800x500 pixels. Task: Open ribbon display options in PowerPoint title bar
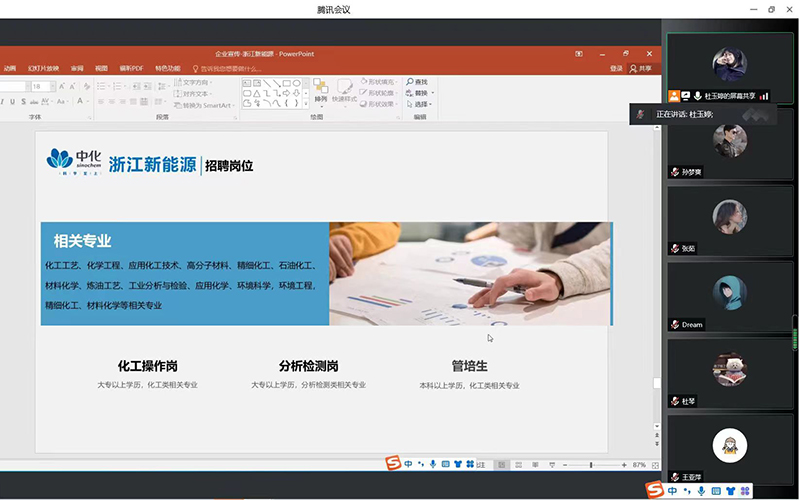pyautogui.click(x=579, y=54)
